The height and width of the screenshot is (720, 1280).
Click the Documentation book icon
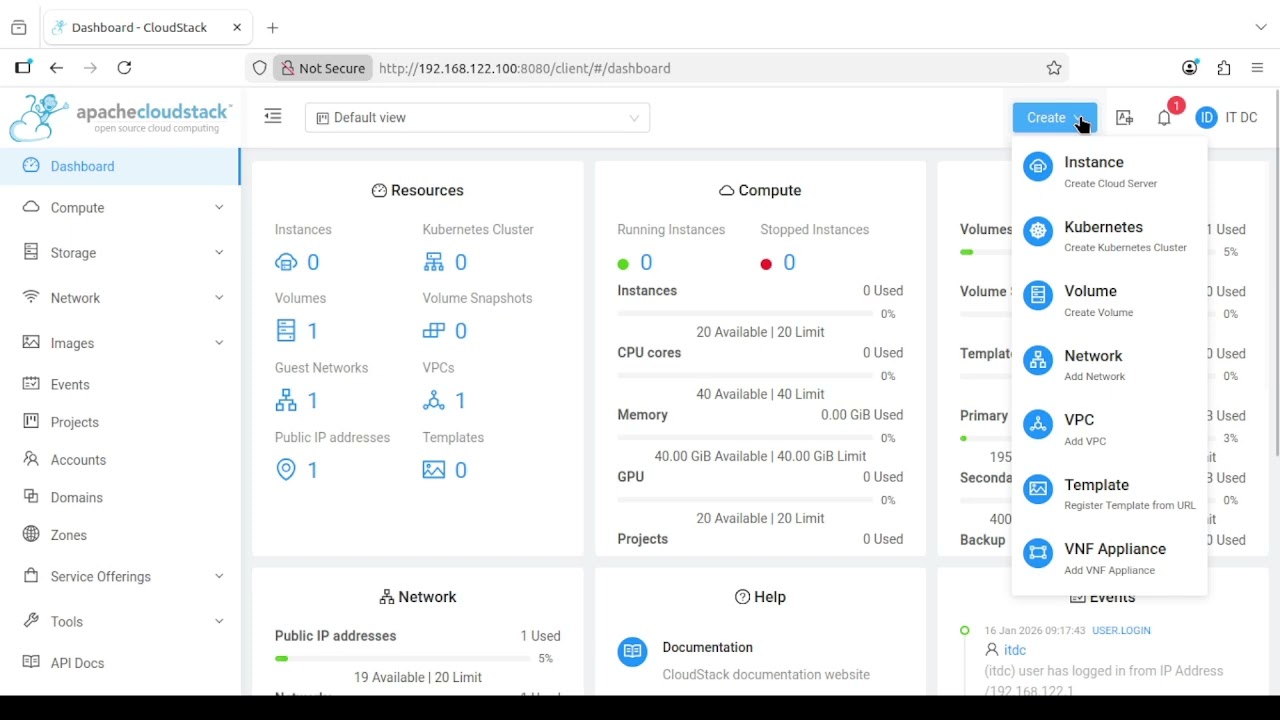[632, 652]
